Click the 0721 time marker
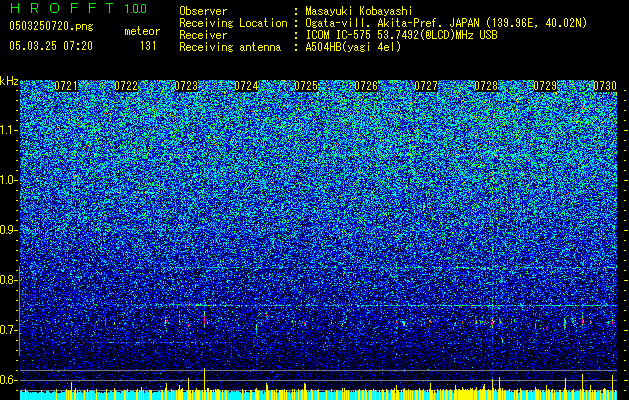The width and height of the screenshot is (629, 400). (66, 86)
